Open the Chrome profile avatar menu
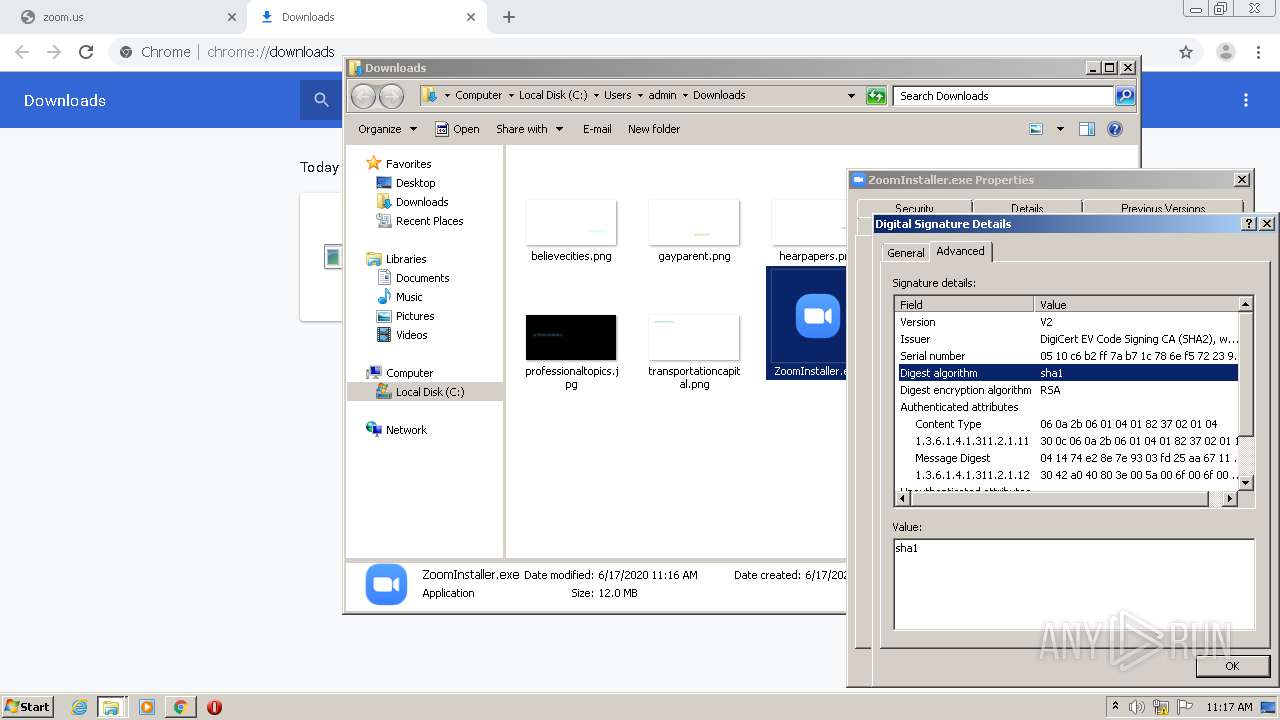 coord(1225,52)
